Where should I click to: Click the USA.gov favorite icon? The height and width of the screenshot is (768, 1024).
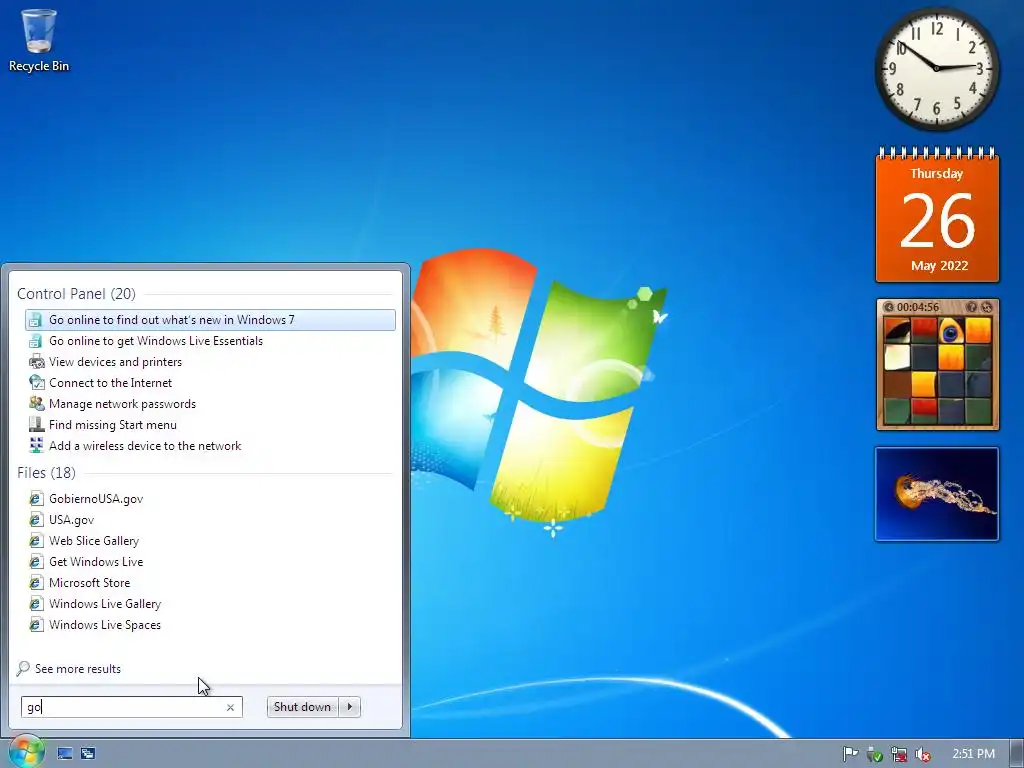[37, 520]
